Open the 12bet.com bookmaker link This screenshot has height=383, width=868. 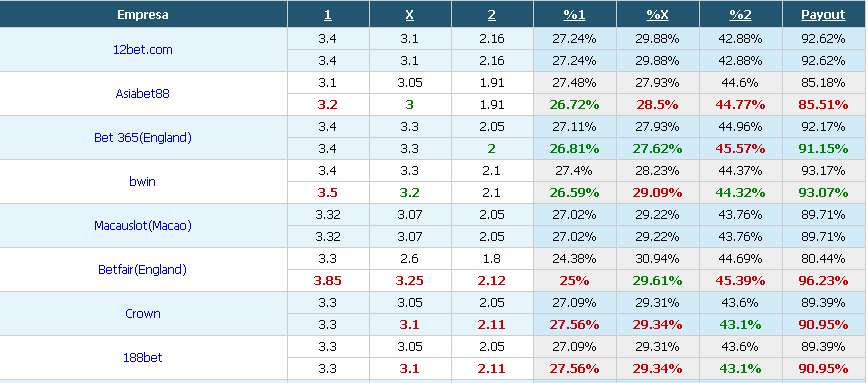click(x=143, y=49)
